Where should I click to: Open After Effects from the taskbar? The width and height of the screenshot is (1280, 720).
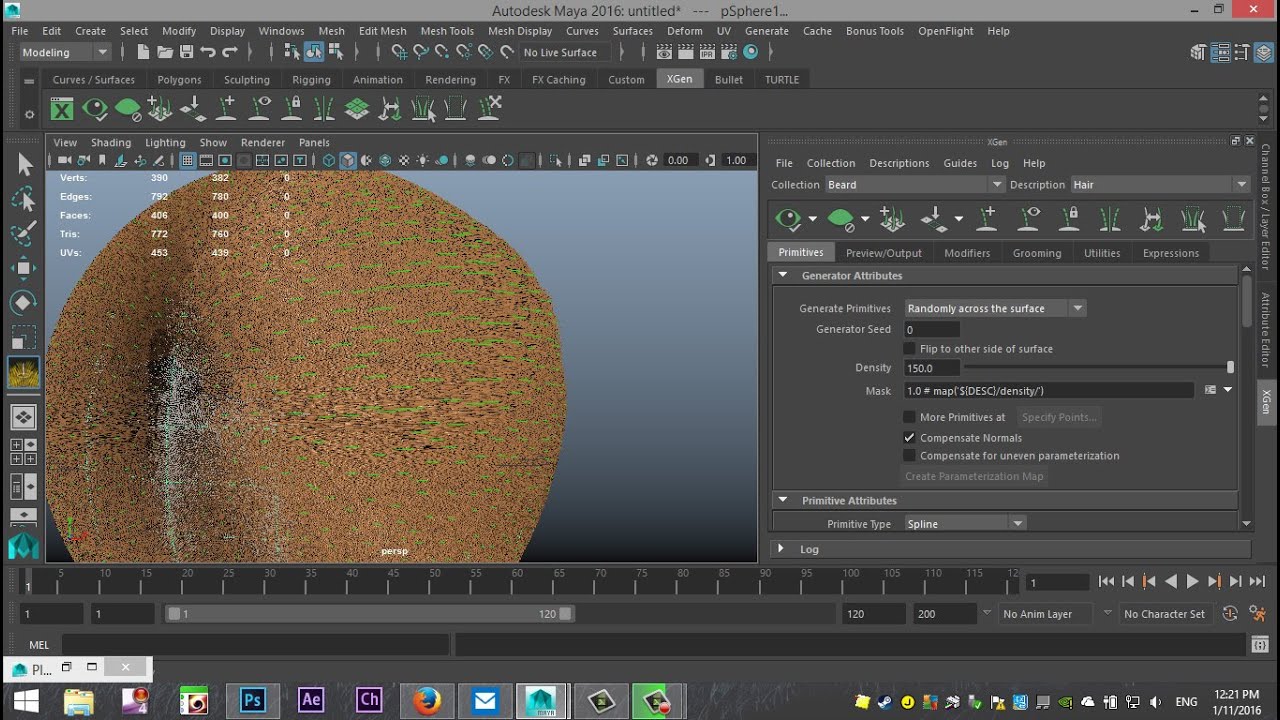(x=310, y=700)
